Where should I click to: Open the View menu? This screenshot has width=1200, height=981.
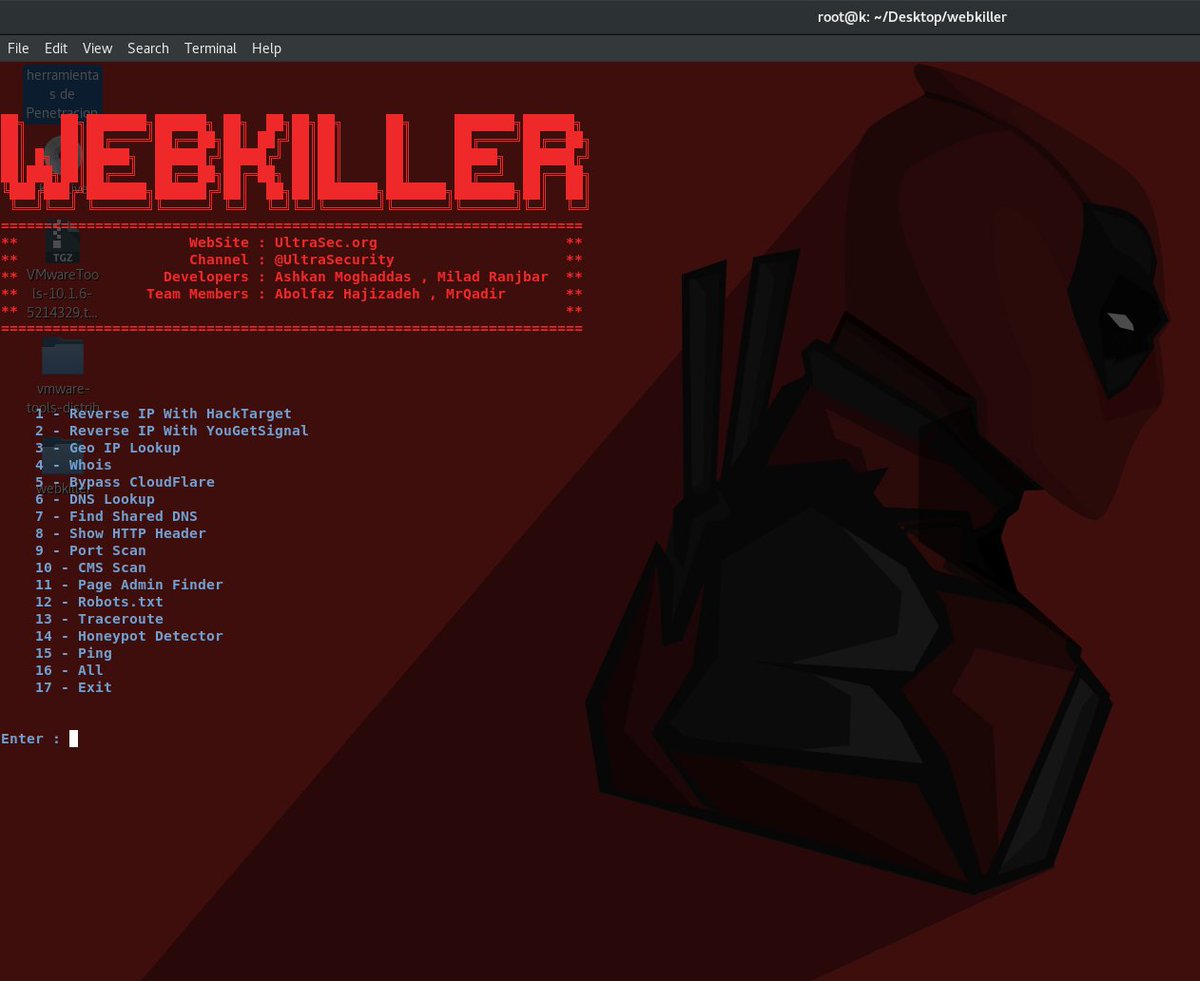point(97,47)
